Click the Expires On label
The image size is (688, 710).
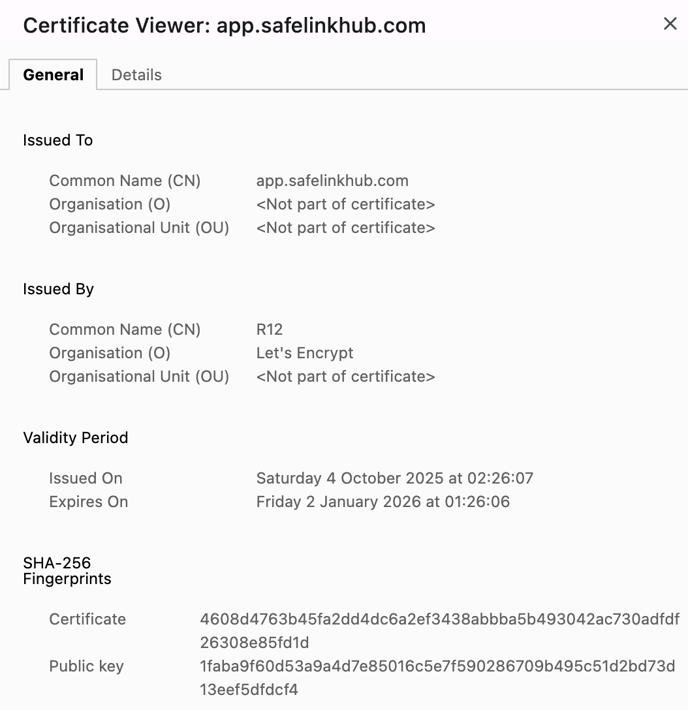pyautogui.click(x=88, y=502)
